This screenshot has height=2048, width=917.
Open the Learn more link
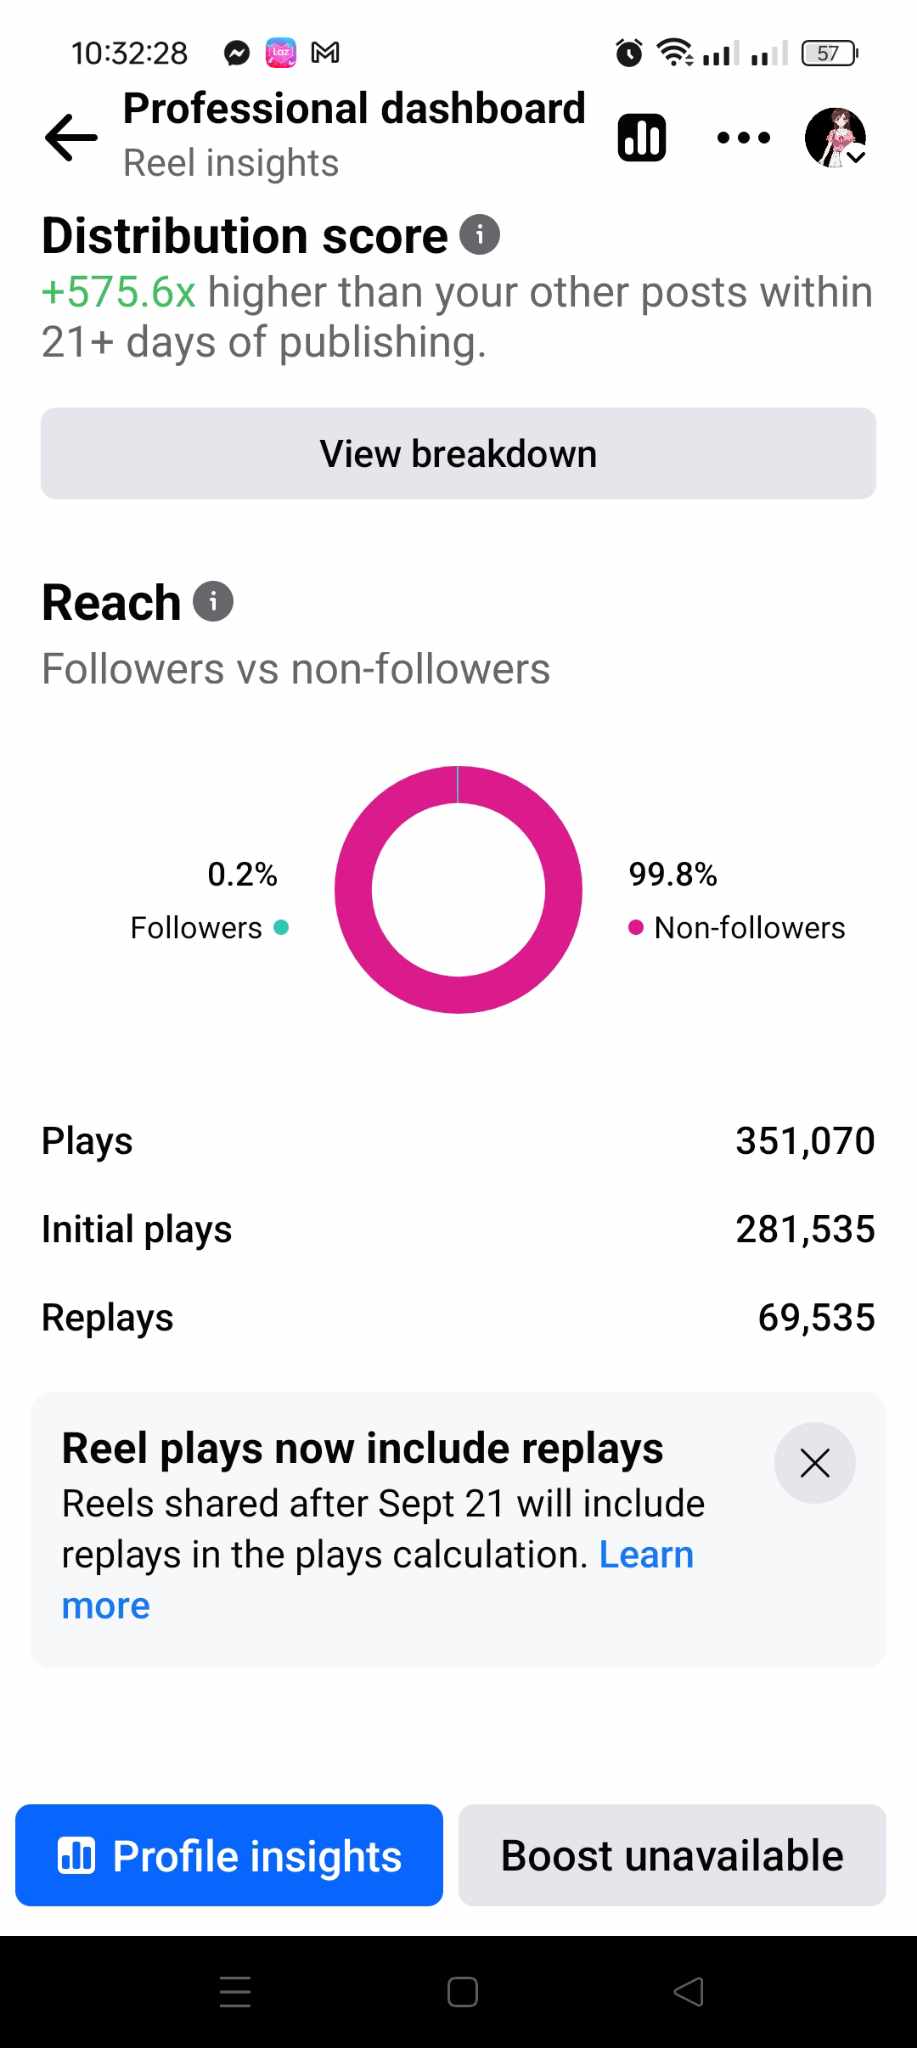tap(646, 1555)
